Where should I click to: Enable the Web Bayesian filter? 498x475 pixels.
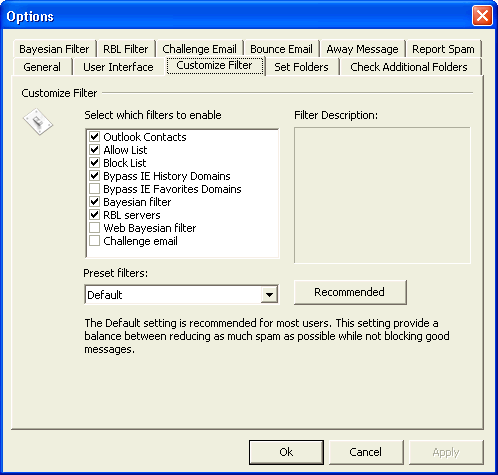pos(95,227)
